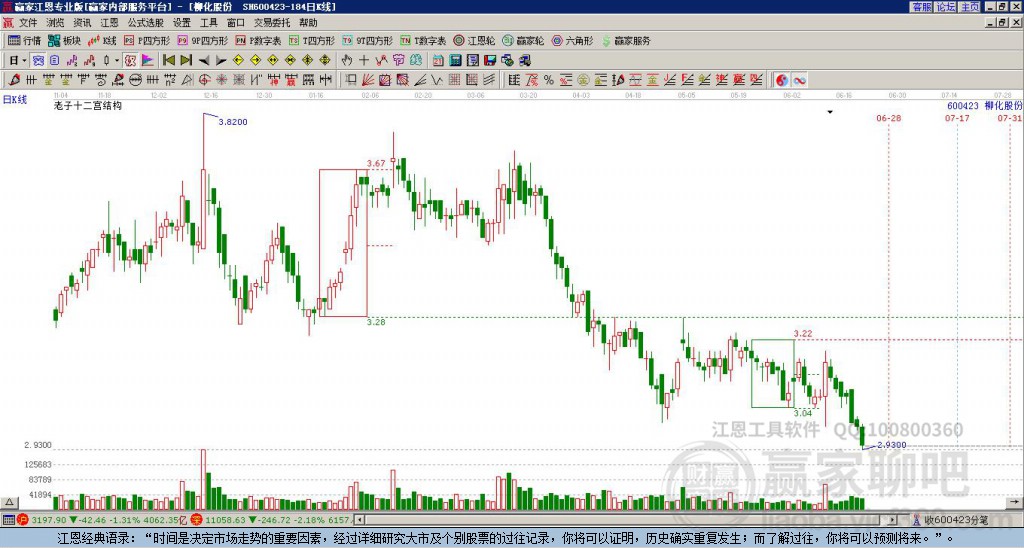The width and height of the screenshot is (1024, 548).
Task: Click the red-white calendar icon
Action: point(438,61)
